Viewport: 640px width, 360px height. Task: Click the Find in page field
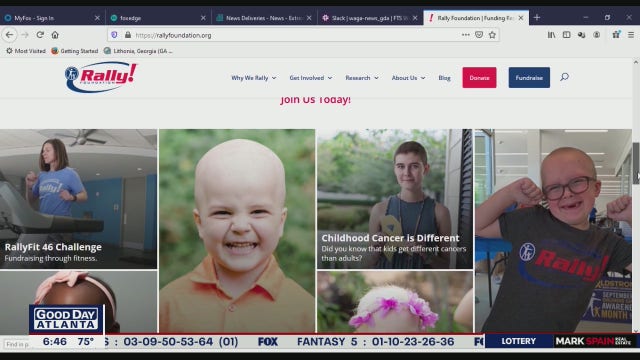pos(17,344)
